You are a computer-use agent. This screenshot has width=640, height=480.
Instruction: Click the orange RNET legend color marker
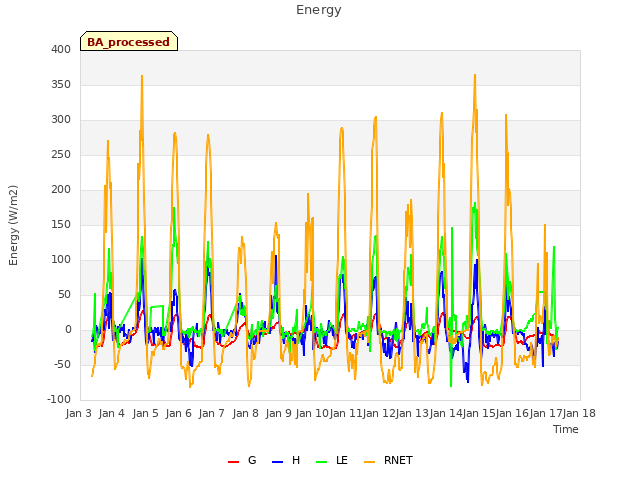click(369, 462)
